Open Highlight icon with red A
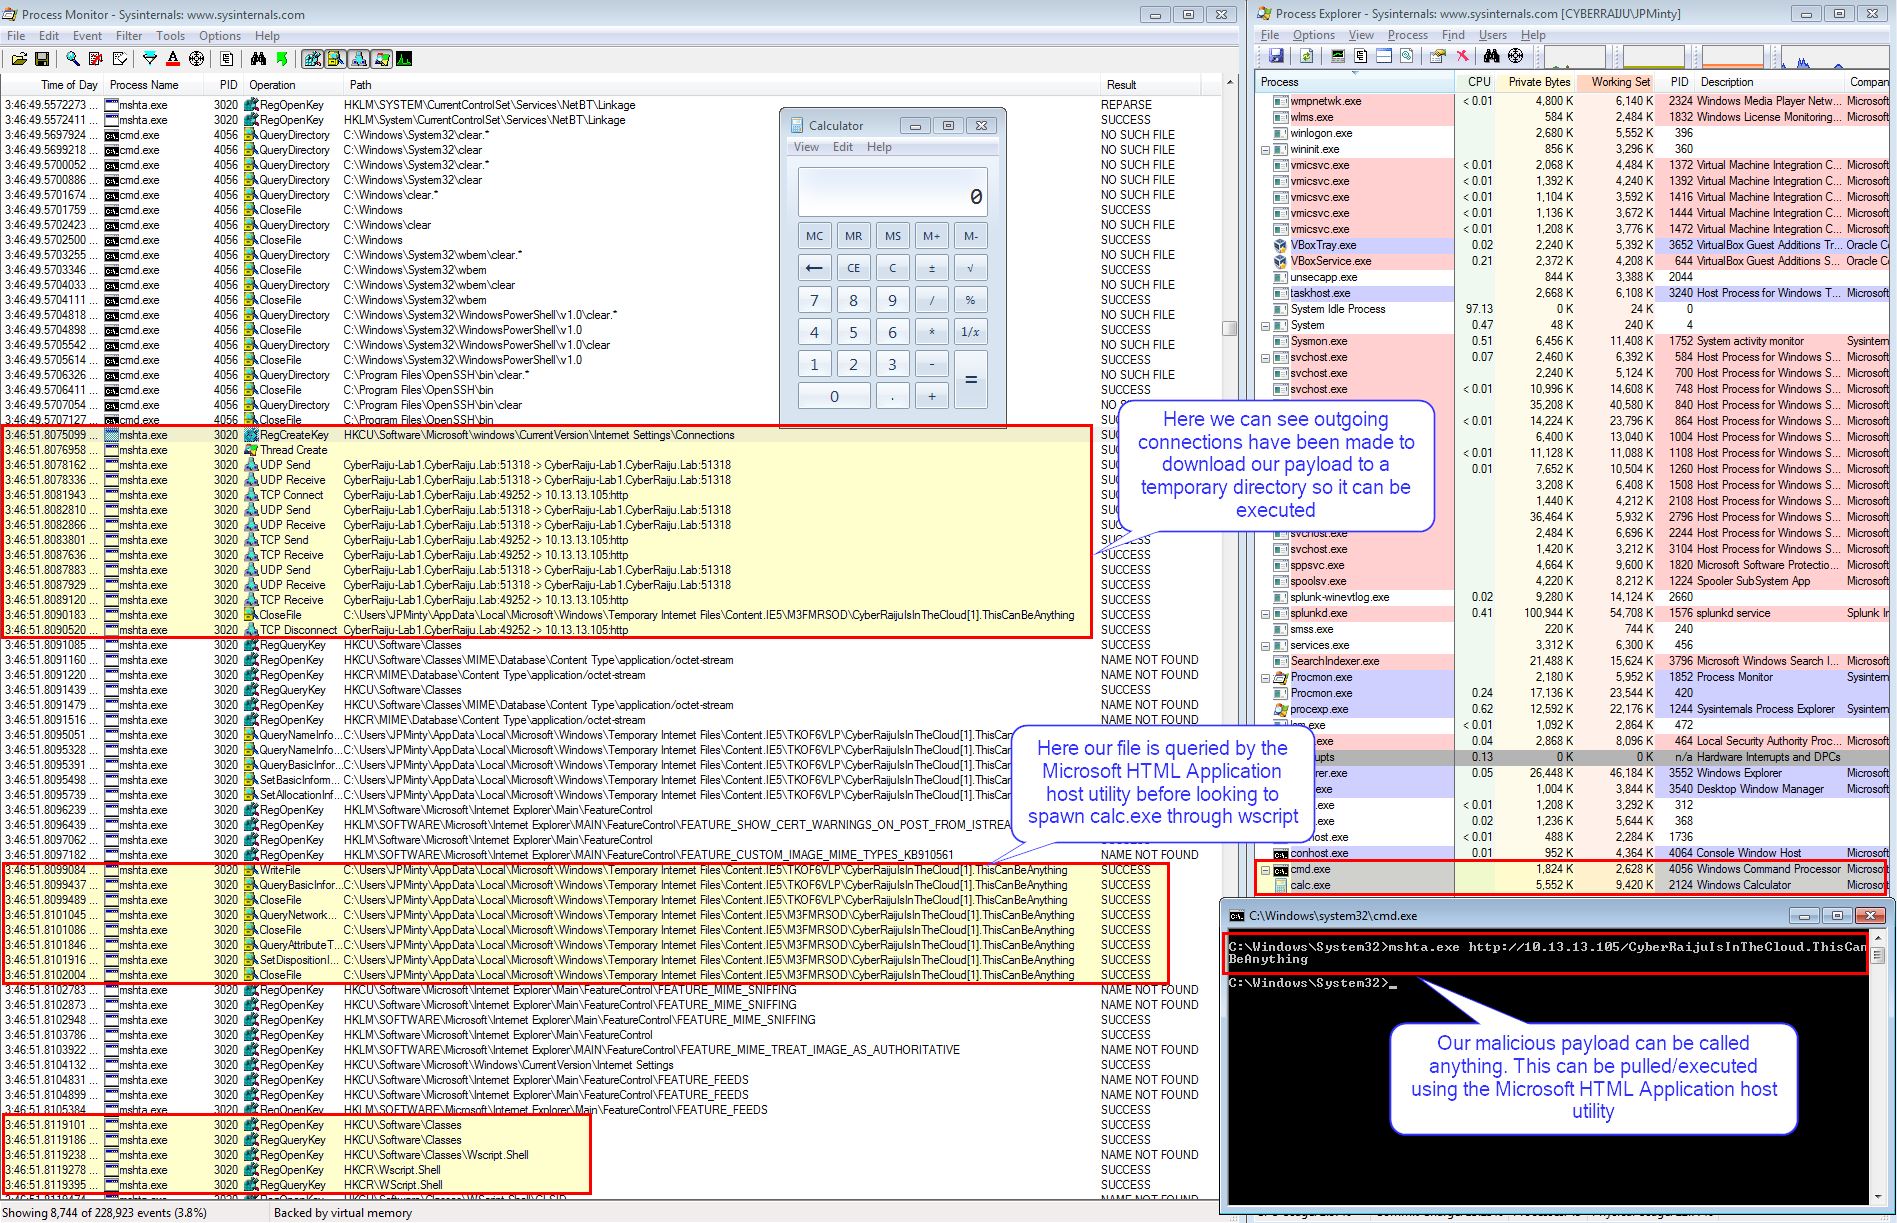1897x1223 pixels. pyautogui.click(x=173, y=60)
